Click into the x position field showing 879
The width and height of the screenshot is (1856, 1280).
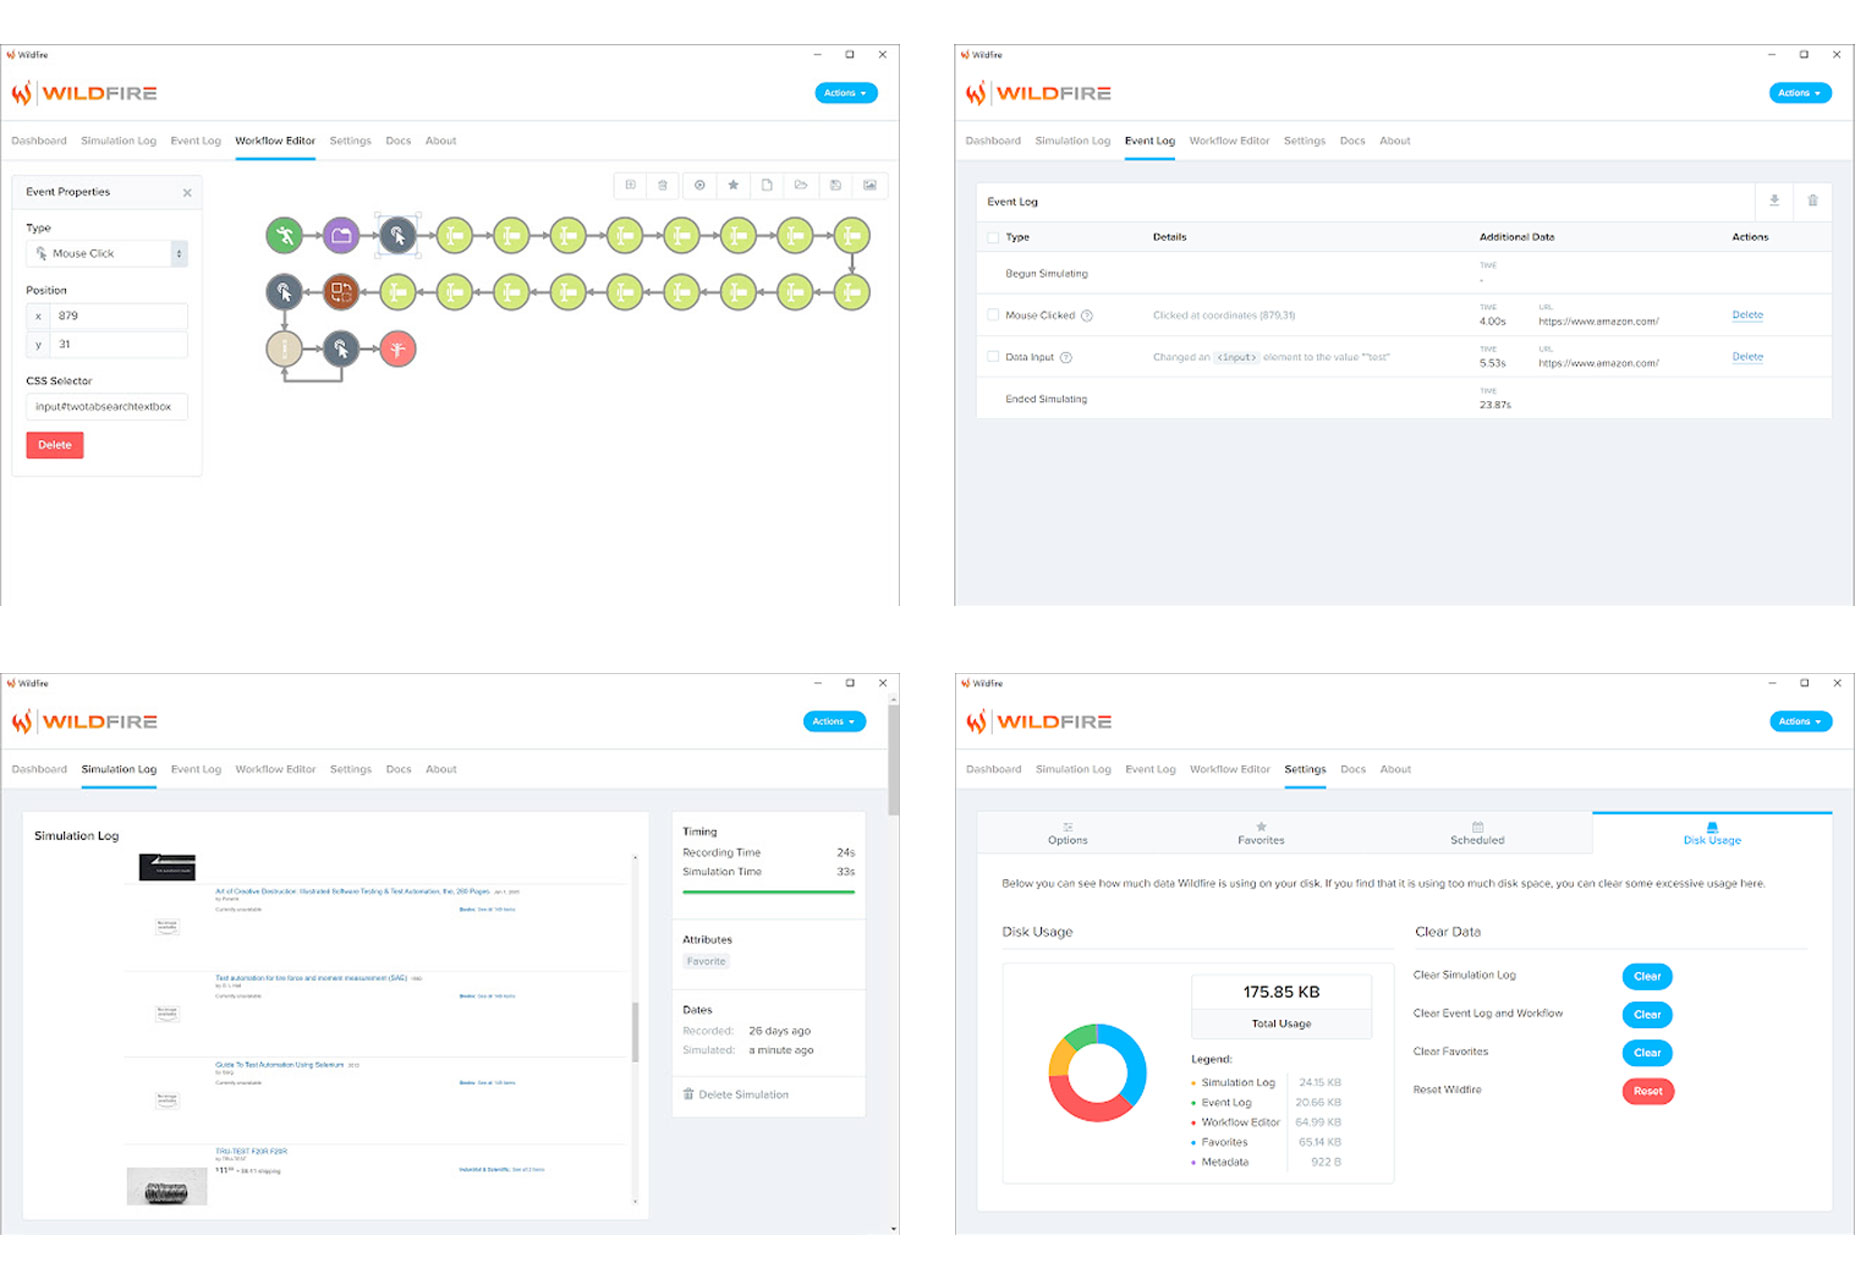tap(118, 316)
